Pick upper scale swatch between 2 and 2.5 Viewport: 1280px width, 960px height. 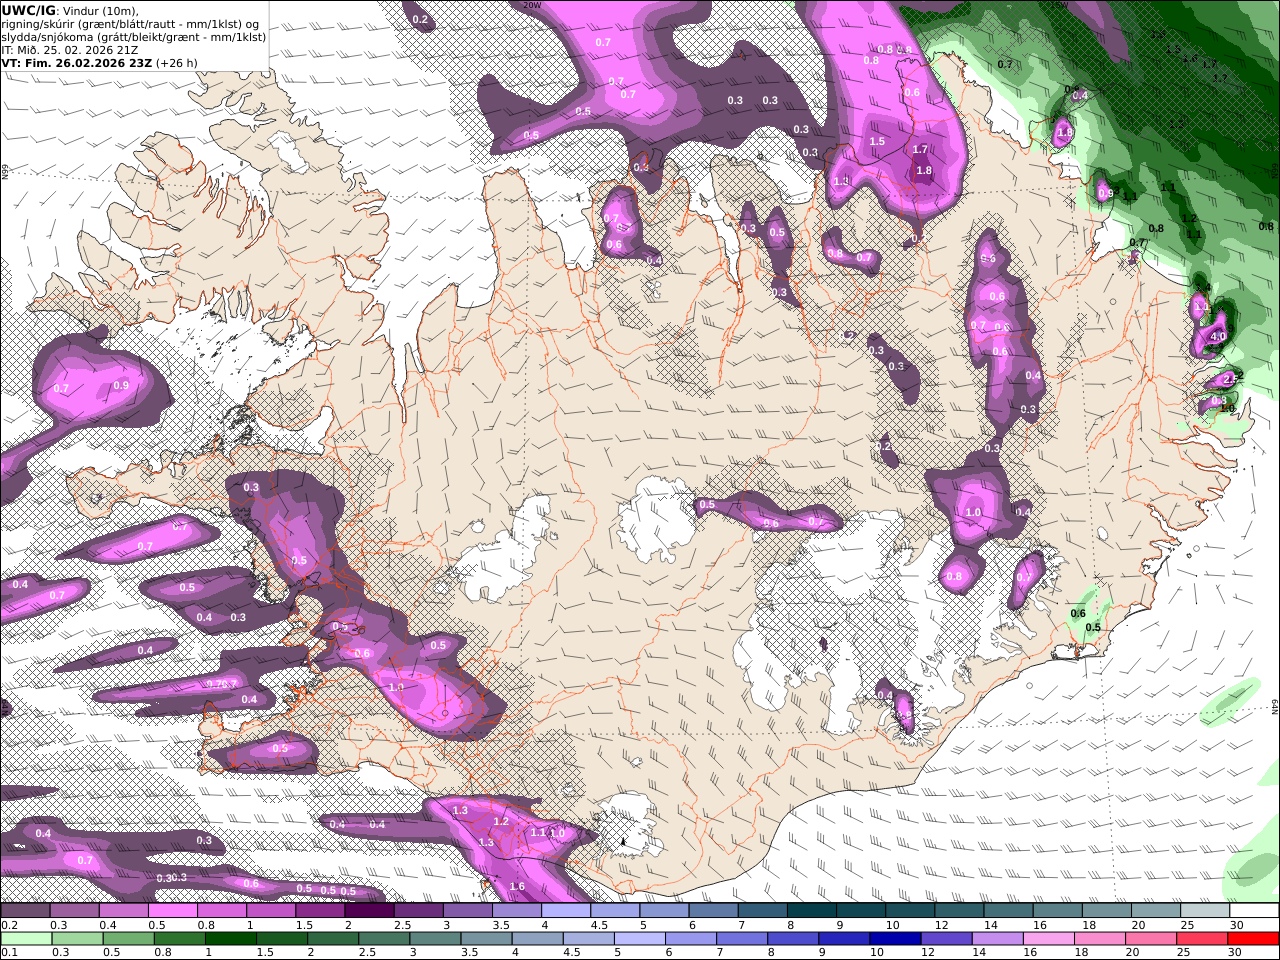[369, 911]
